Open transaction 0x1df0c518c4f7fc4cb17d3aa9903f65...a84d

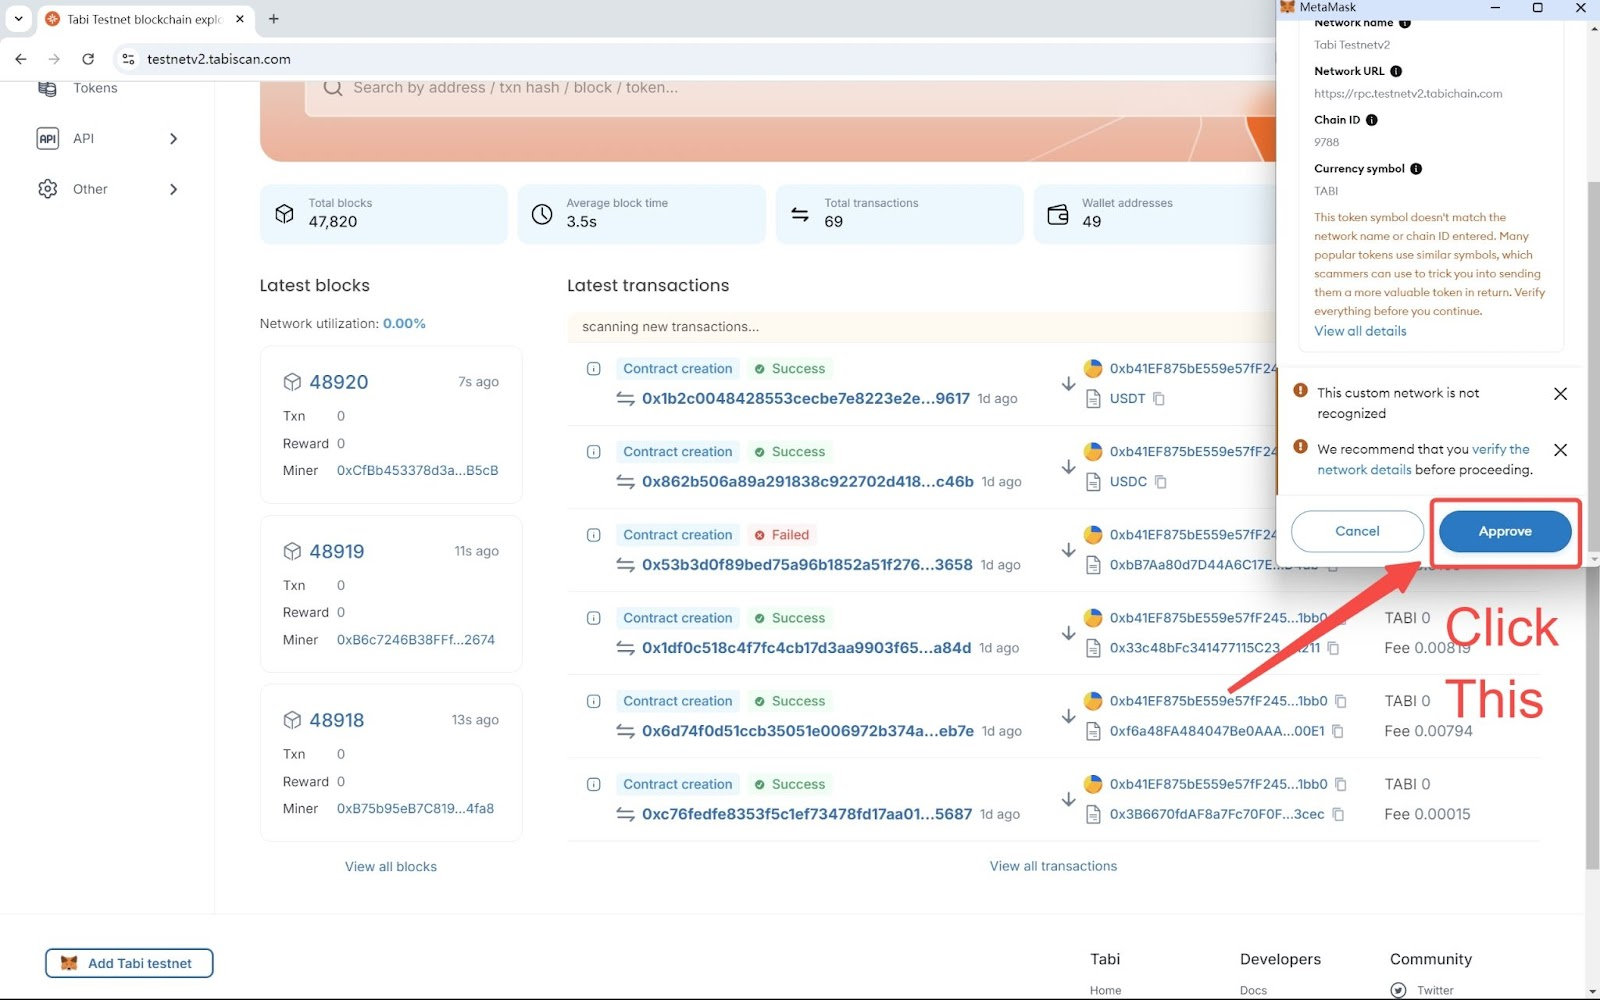tap(806, 647)
